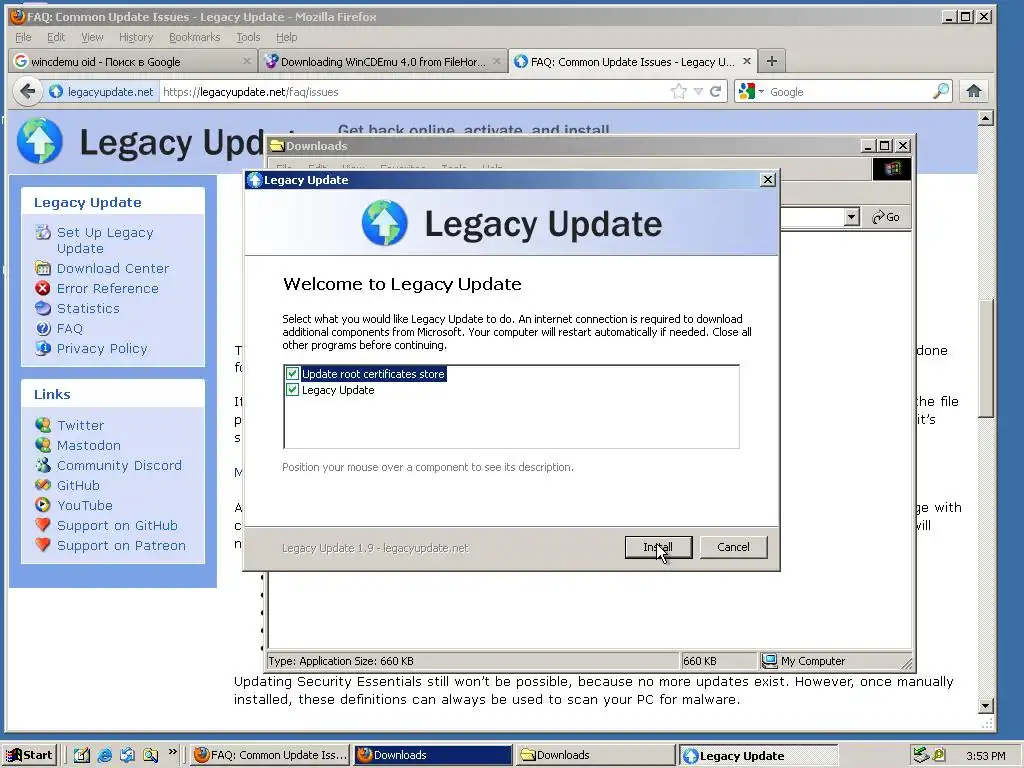The height and width of the screenshot is (768, 1024).
Task: Click the Twitter link icon
Action: pyautogui.click(x=43, y=425)
